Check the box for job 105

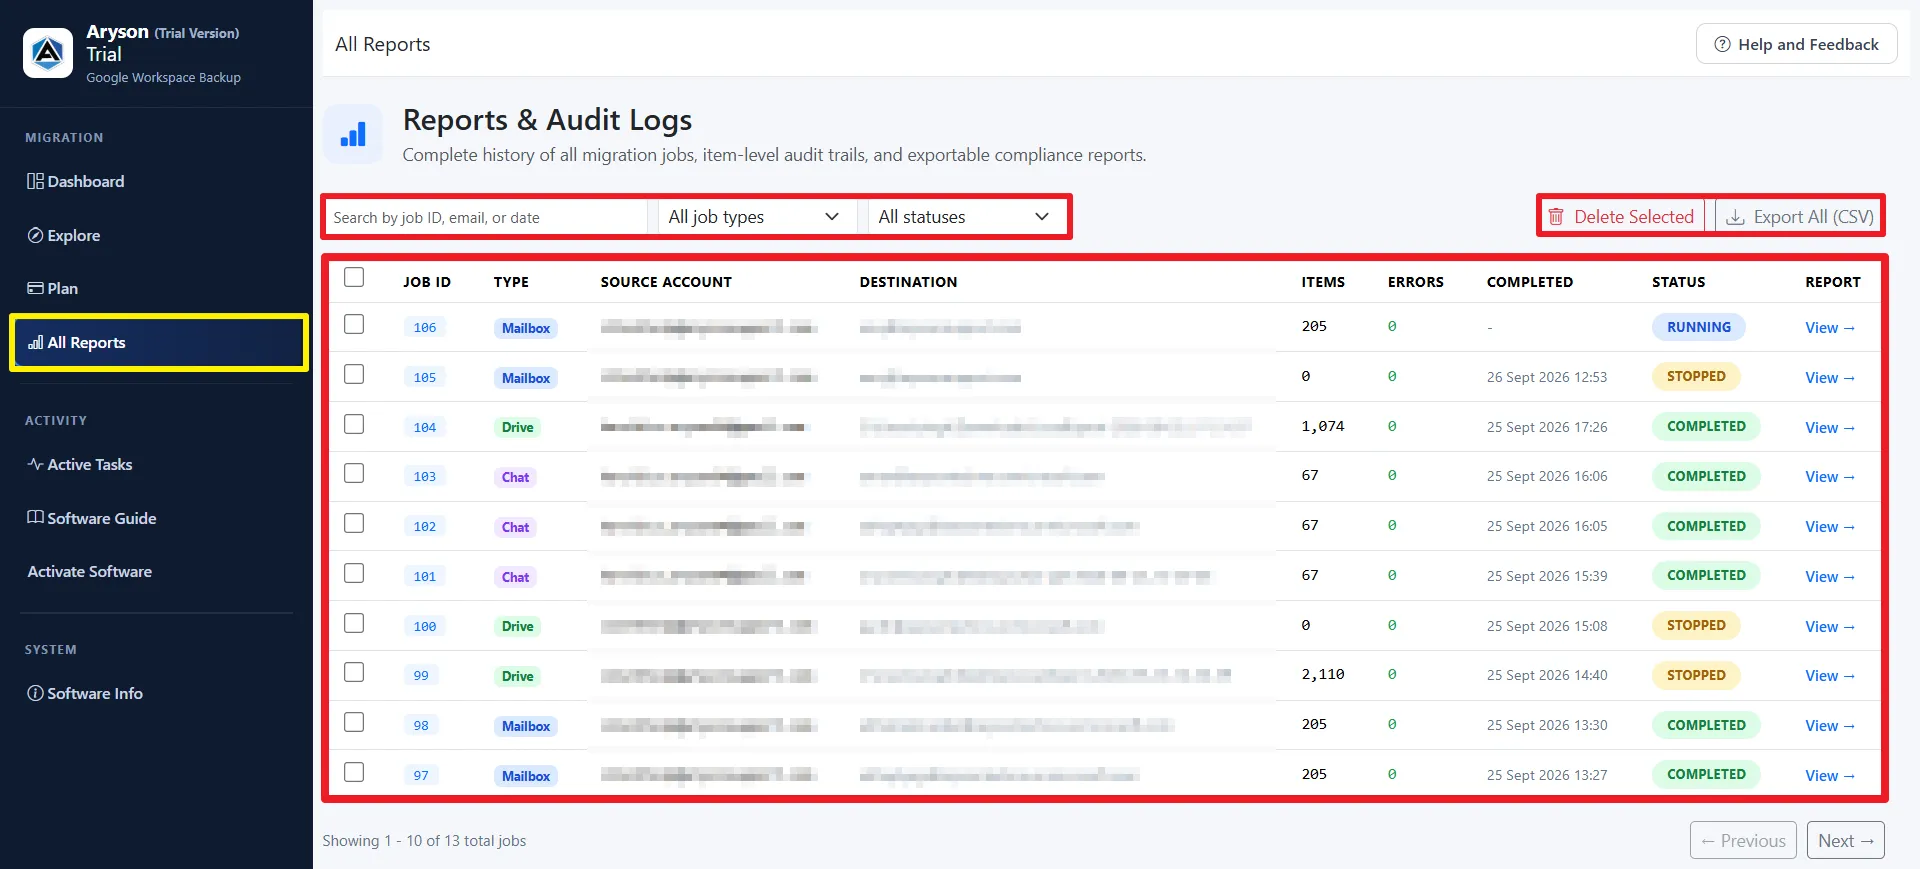pos(354,374)
